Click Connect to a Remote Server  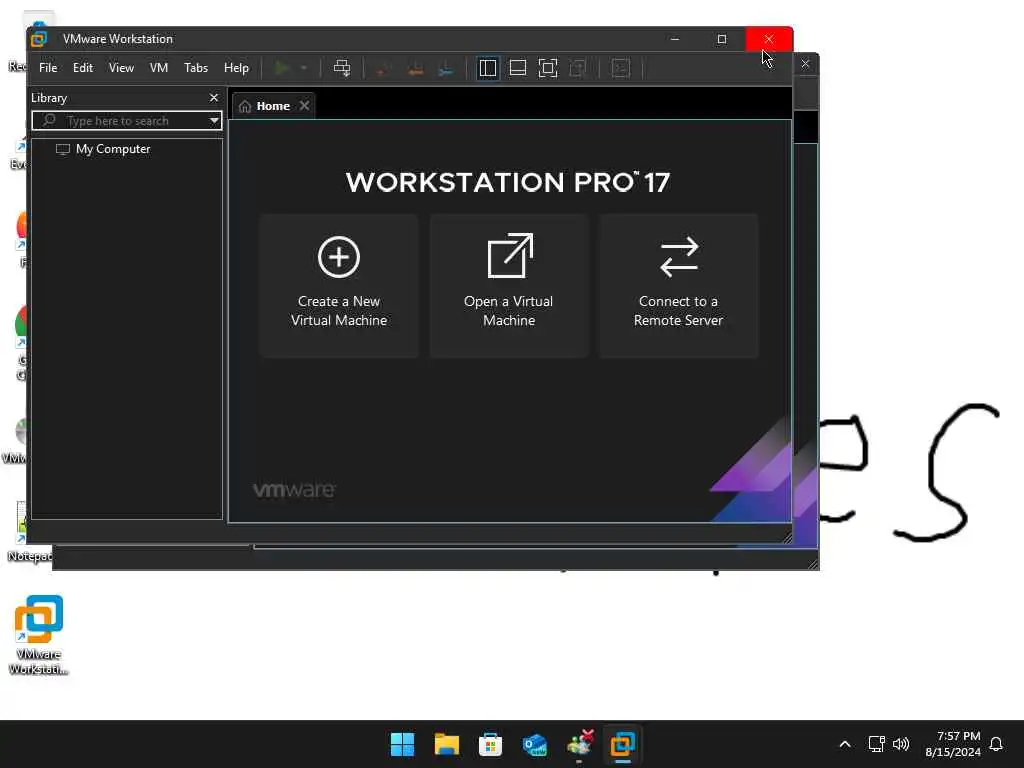click(x=679, y=285)
